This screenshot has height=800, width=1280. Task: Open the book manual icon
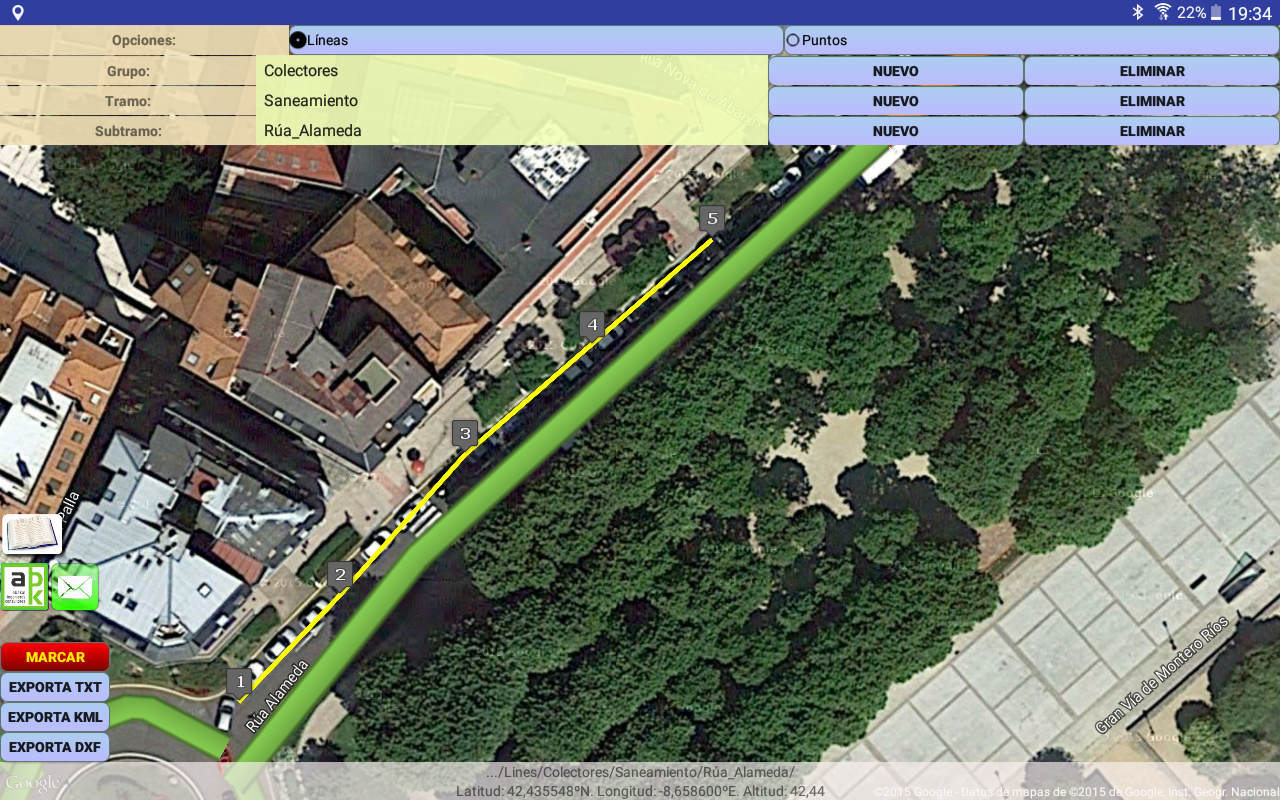(32, 534)
